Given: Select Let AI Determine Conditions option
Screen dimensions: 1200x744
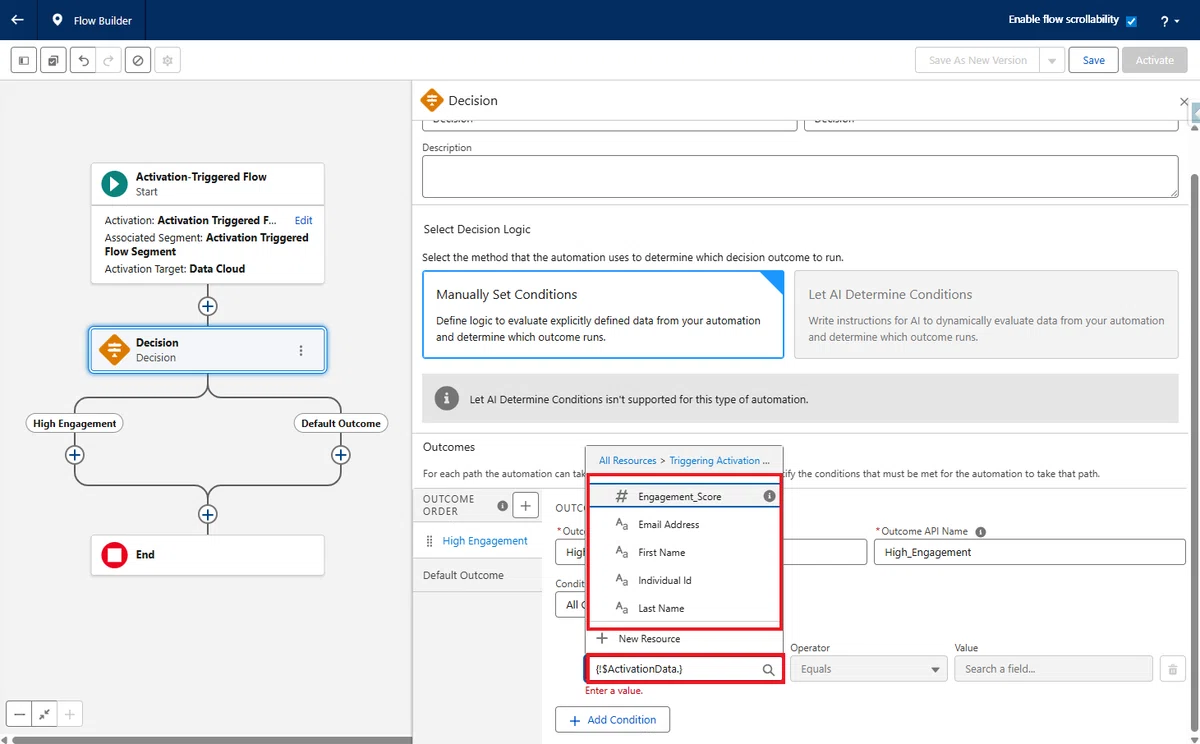Looking at the screenshot, I should (x=986, y=314).
